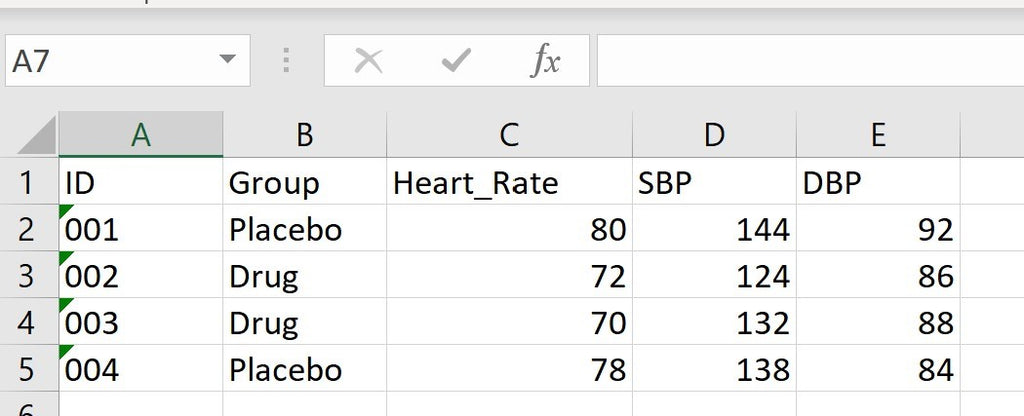
Task: Select the DBP value 88 cell
Action: [878, 324]
